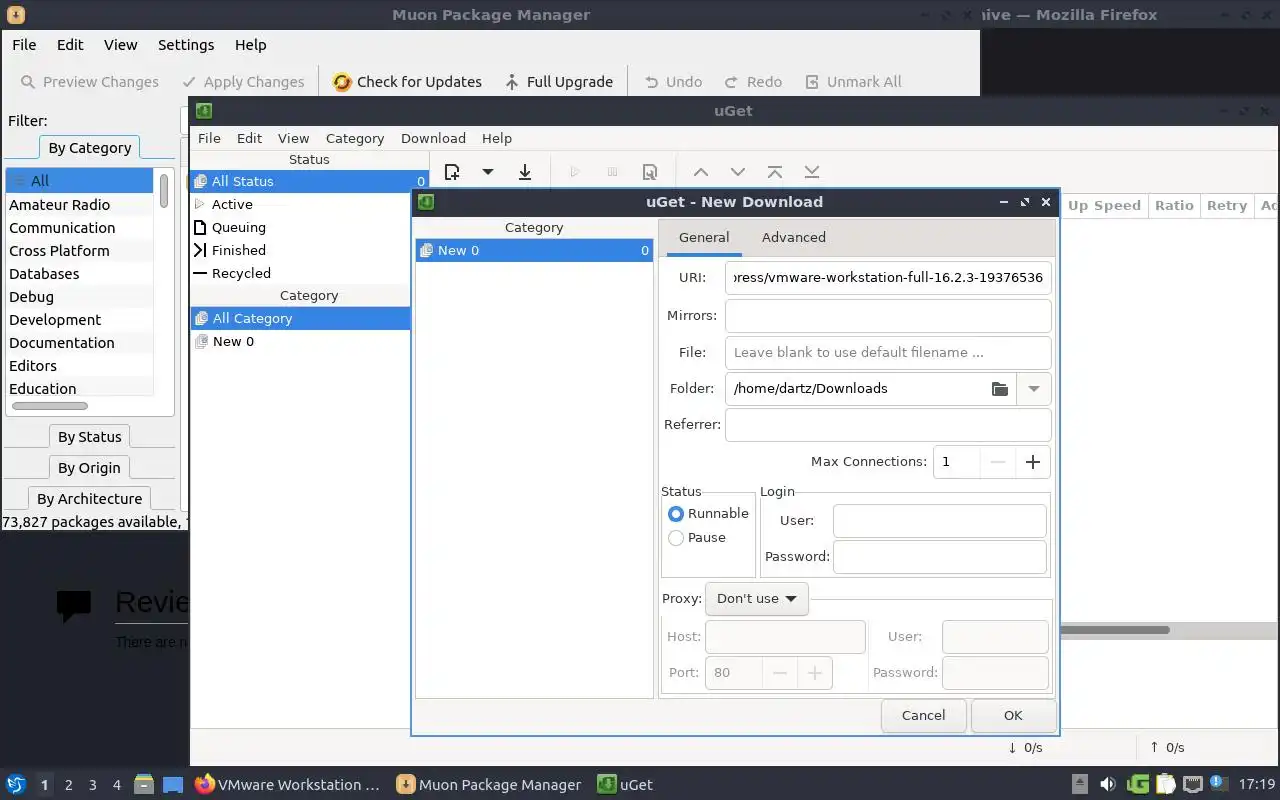Viewport: 1280px width, 800px height.
Task: Select "New 0" in uGet main category list
Action: 300,341
